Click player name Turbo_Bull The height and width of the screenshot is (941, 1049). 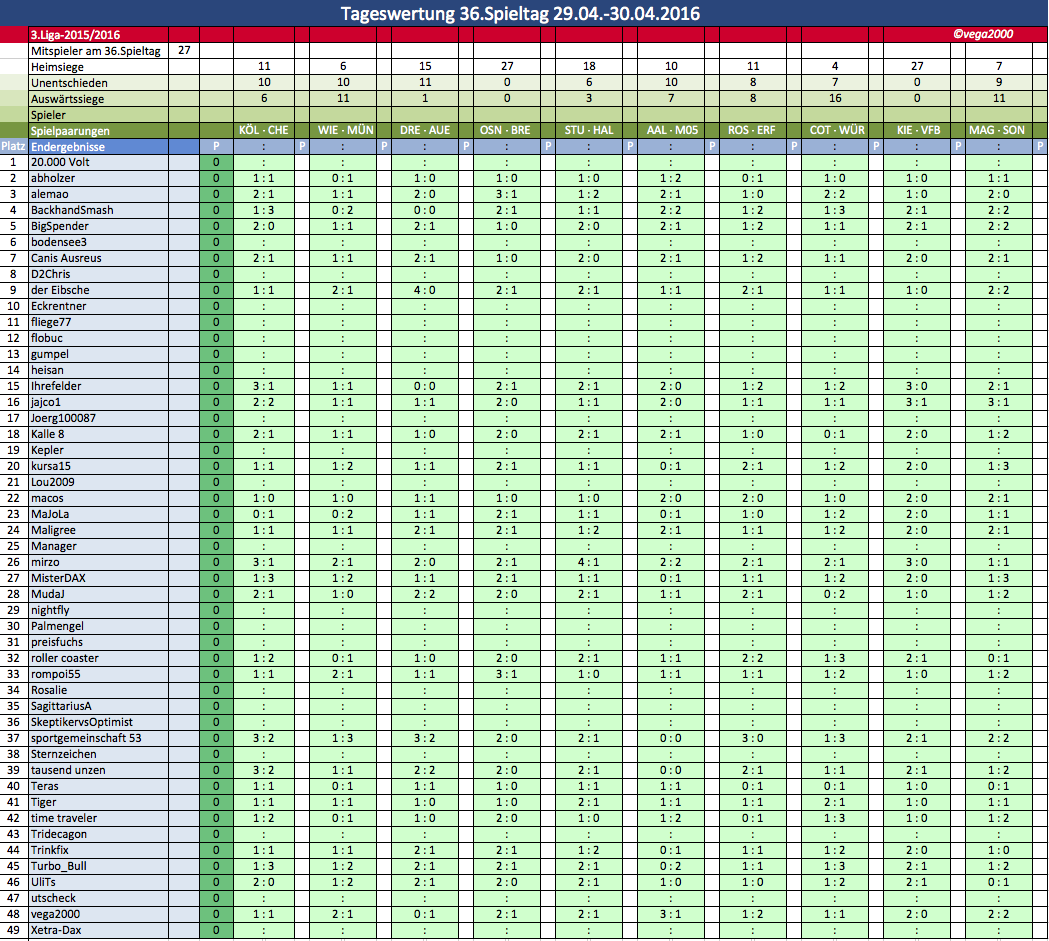pos(59,867)
